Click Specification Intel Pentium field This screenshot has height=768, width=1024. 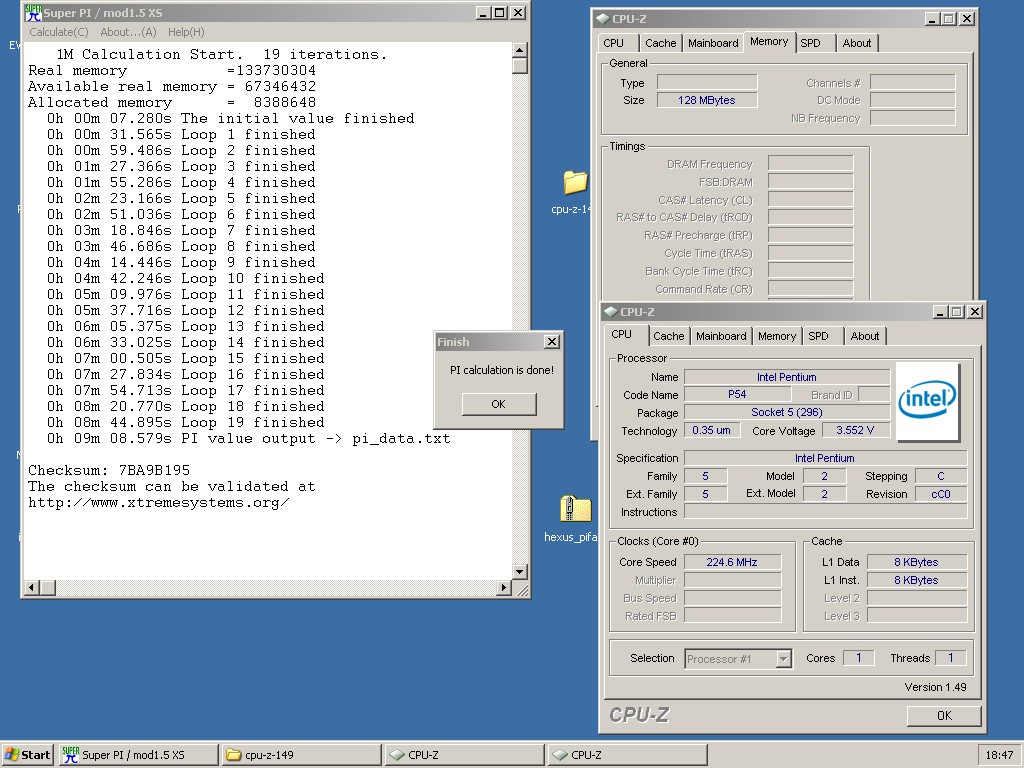825,458
